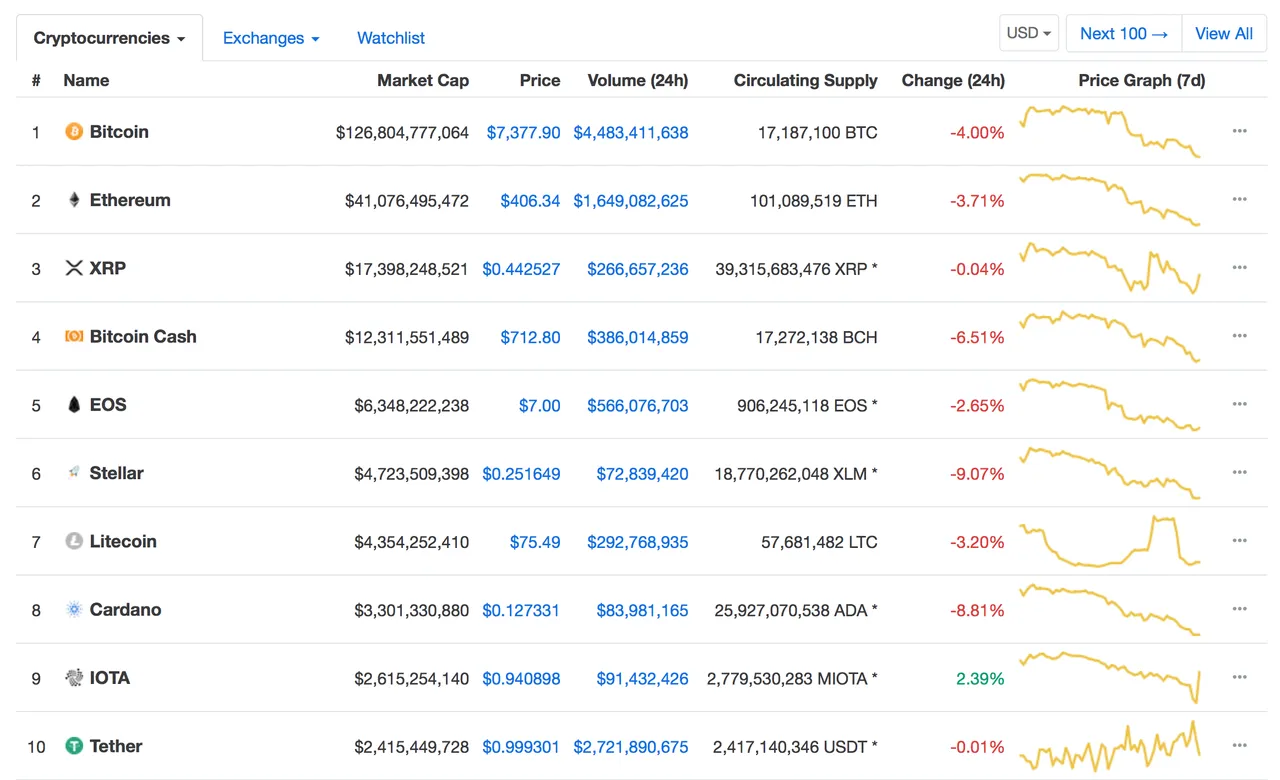Sort by the Market Cap column header
Screen dimensions: 1280x780
423,80
